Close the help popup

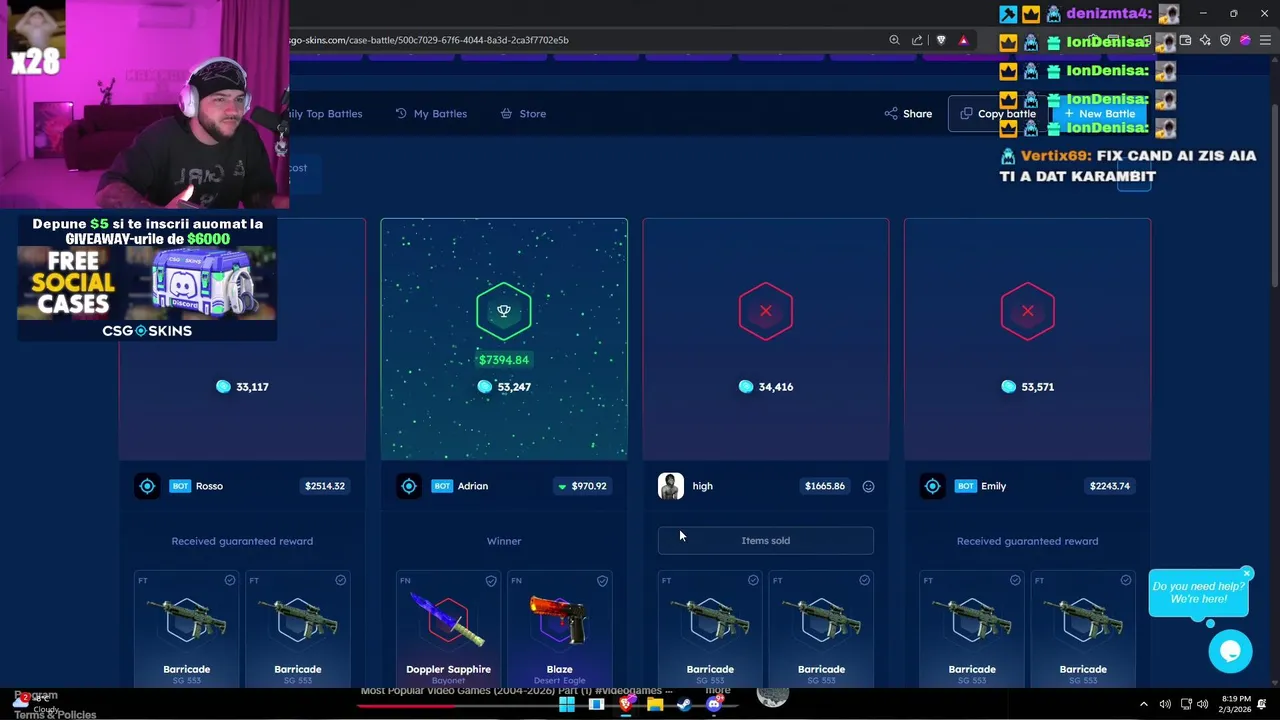click(x=1246, y=574)
